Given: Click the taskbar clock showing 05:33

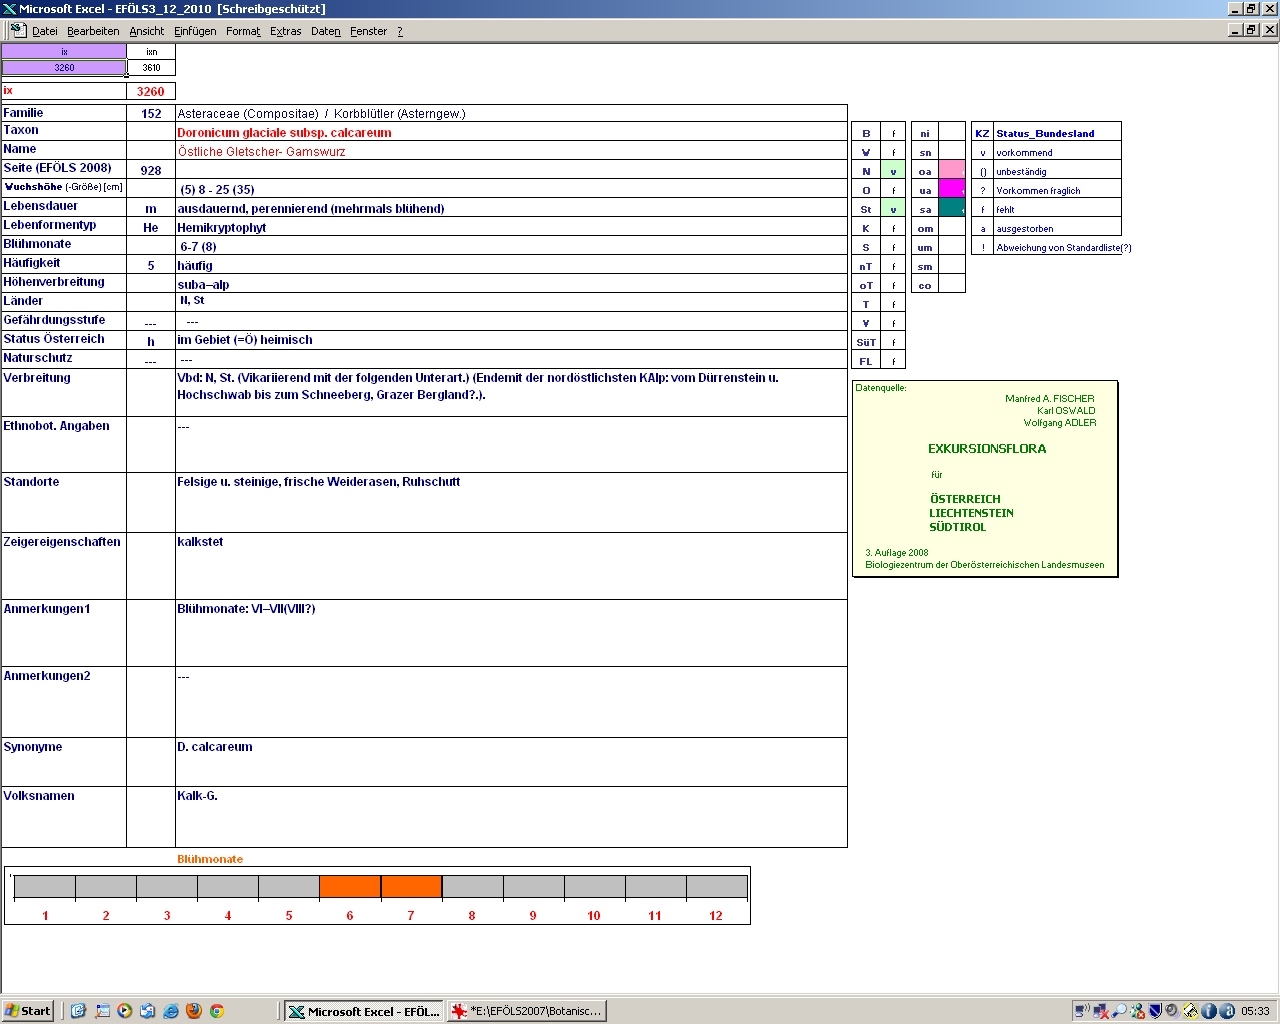Looking at the screenshot, I should (x=1255, y=1011).
